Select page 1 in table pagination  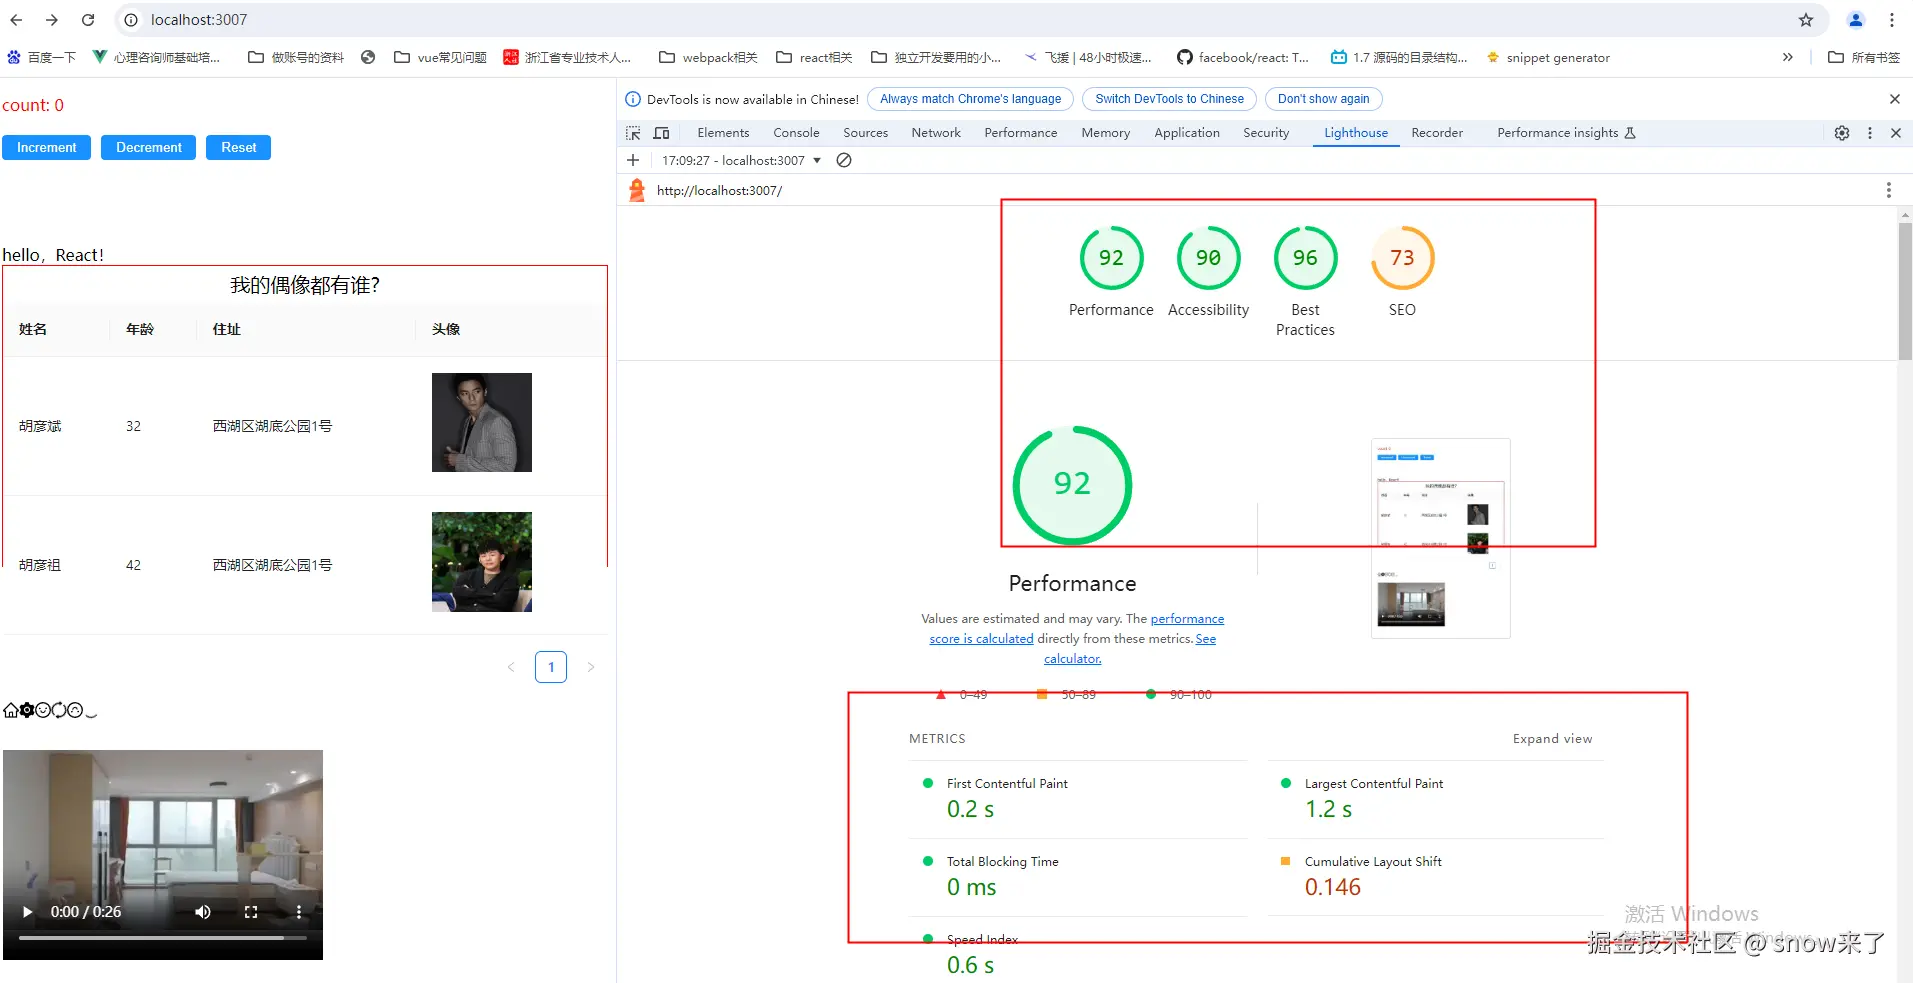551,667
